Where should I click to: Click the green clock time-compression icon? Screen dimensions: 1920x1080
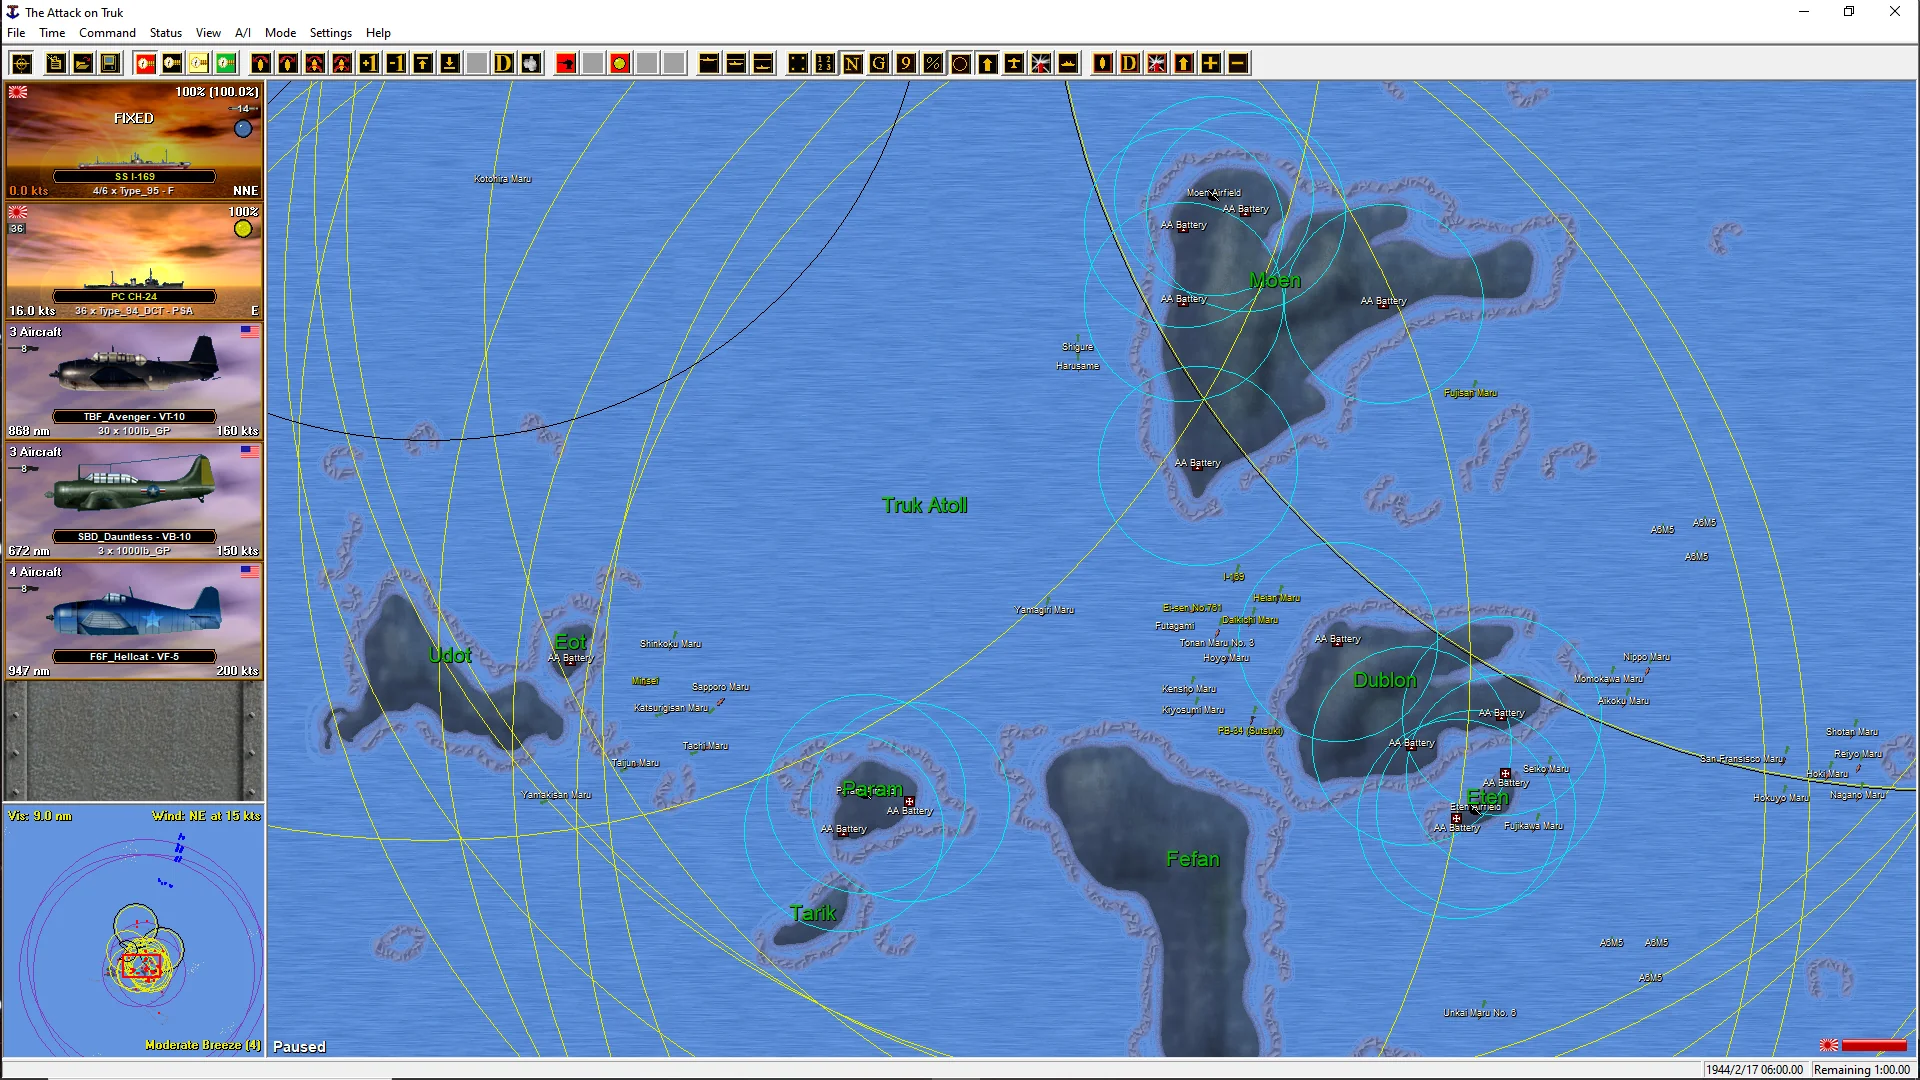226,64
